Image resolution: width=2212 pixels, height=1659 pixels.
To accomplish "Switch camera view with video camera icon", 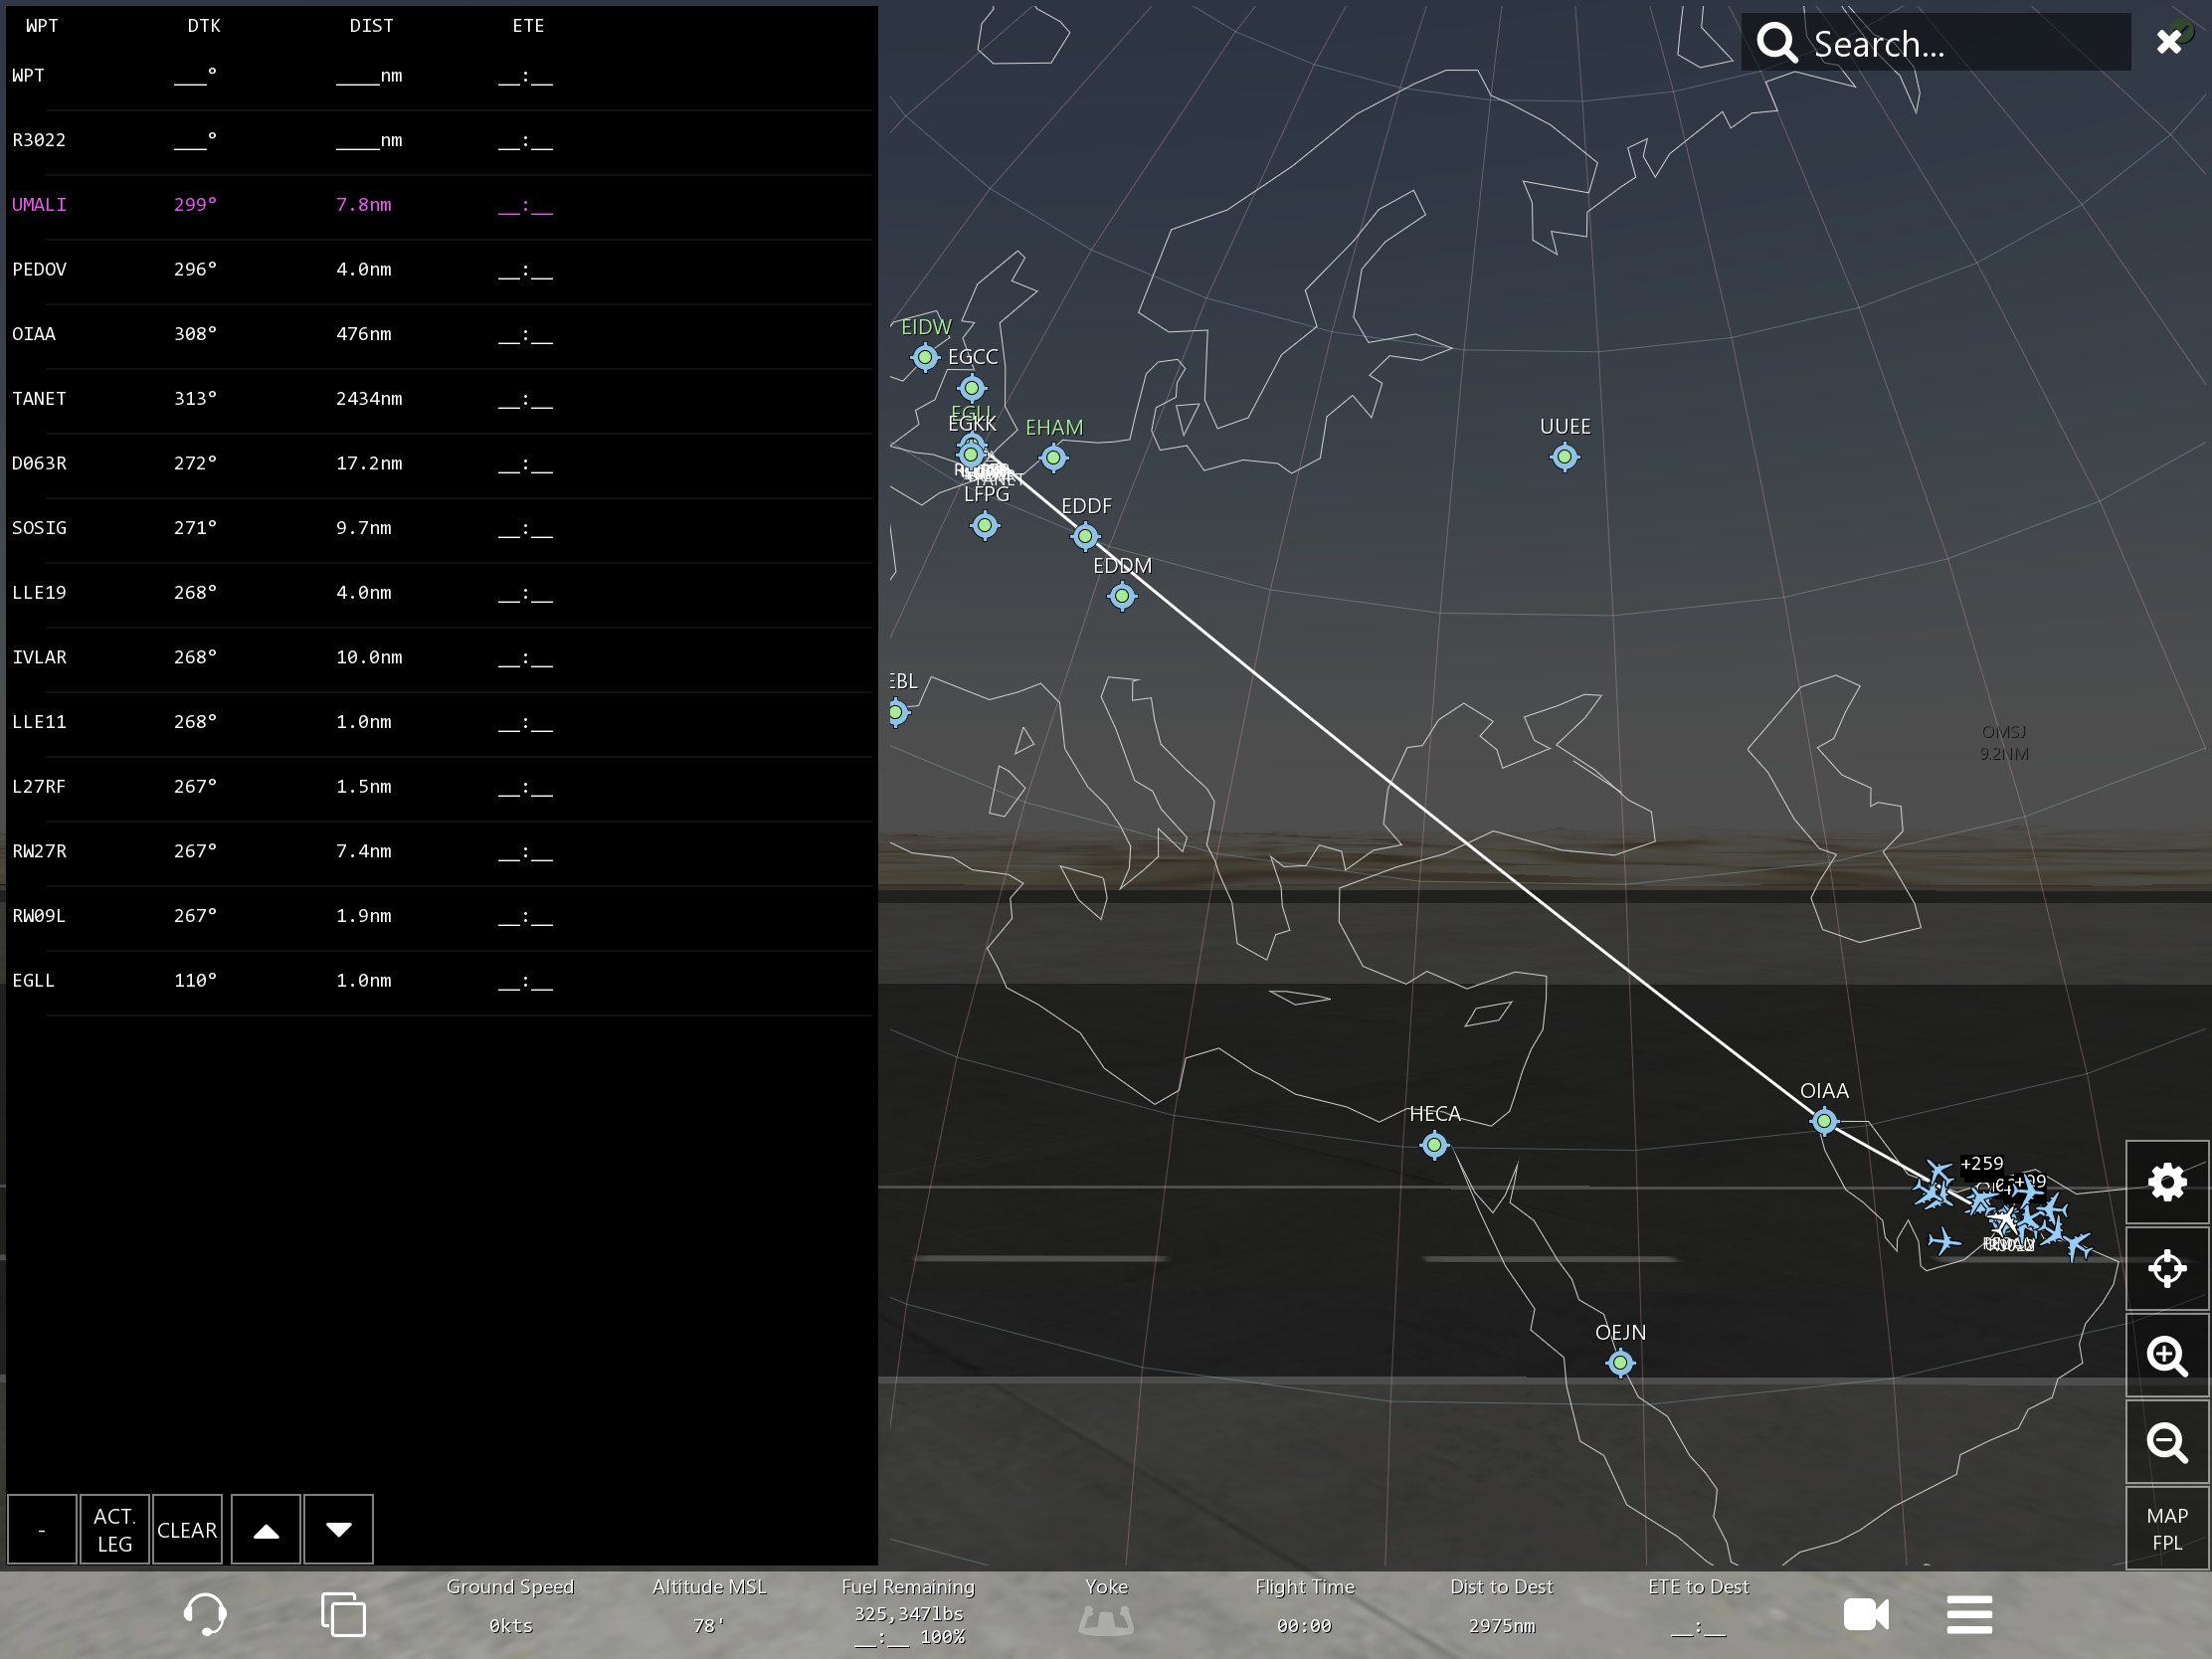I will pyautogui.click(x=1865, y=1614).
